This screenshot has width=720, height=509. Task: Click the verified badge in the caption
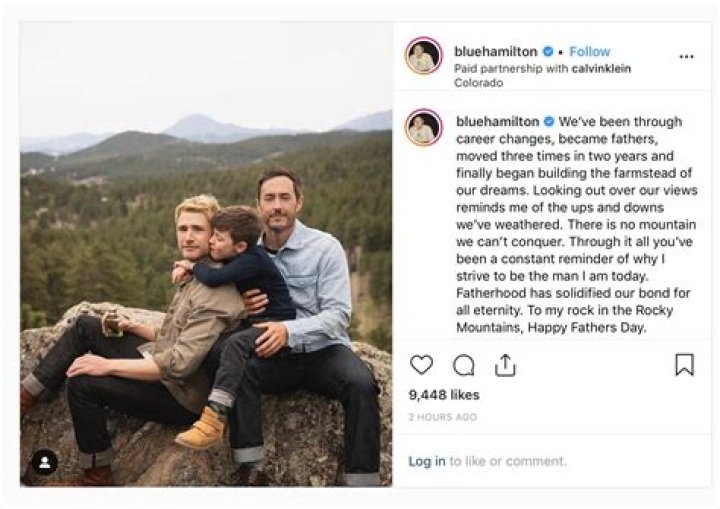(549, 122)
